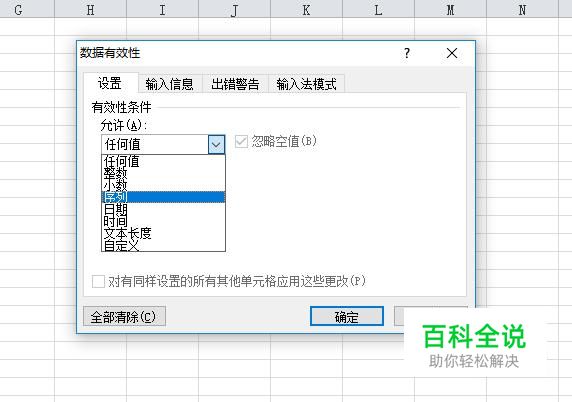Screen dimensions: 572x402
Task: Choose 整数 from the list
Action: tap(163, 173)
